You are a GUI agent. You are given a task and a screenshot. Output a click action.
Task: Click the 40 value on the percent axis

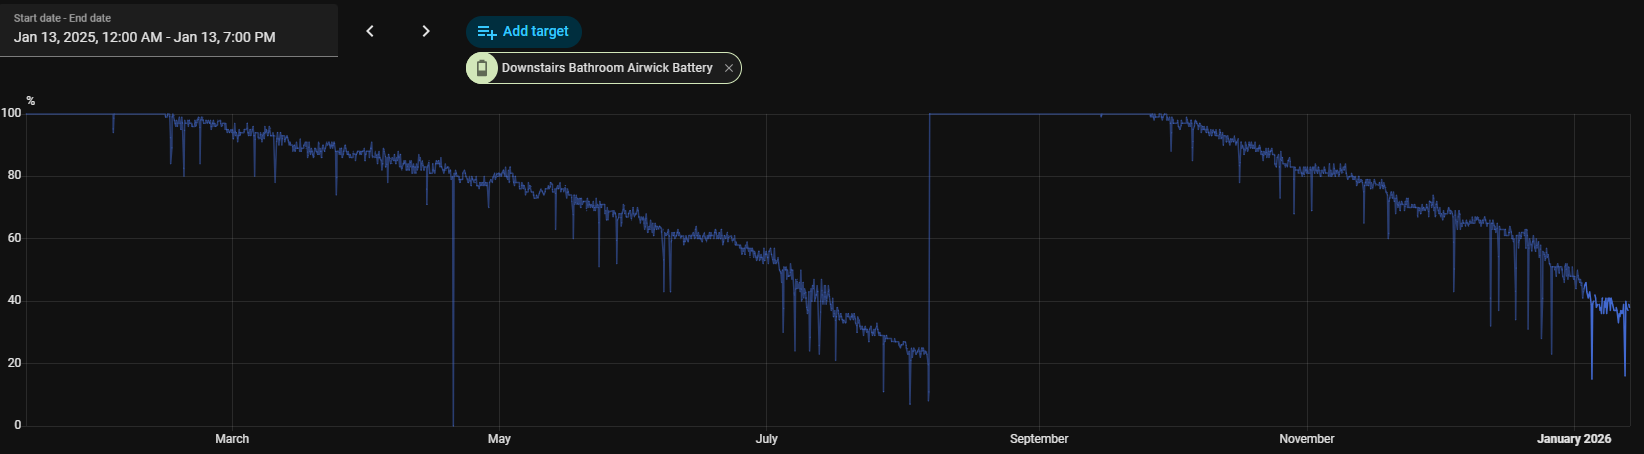[14, 300]
